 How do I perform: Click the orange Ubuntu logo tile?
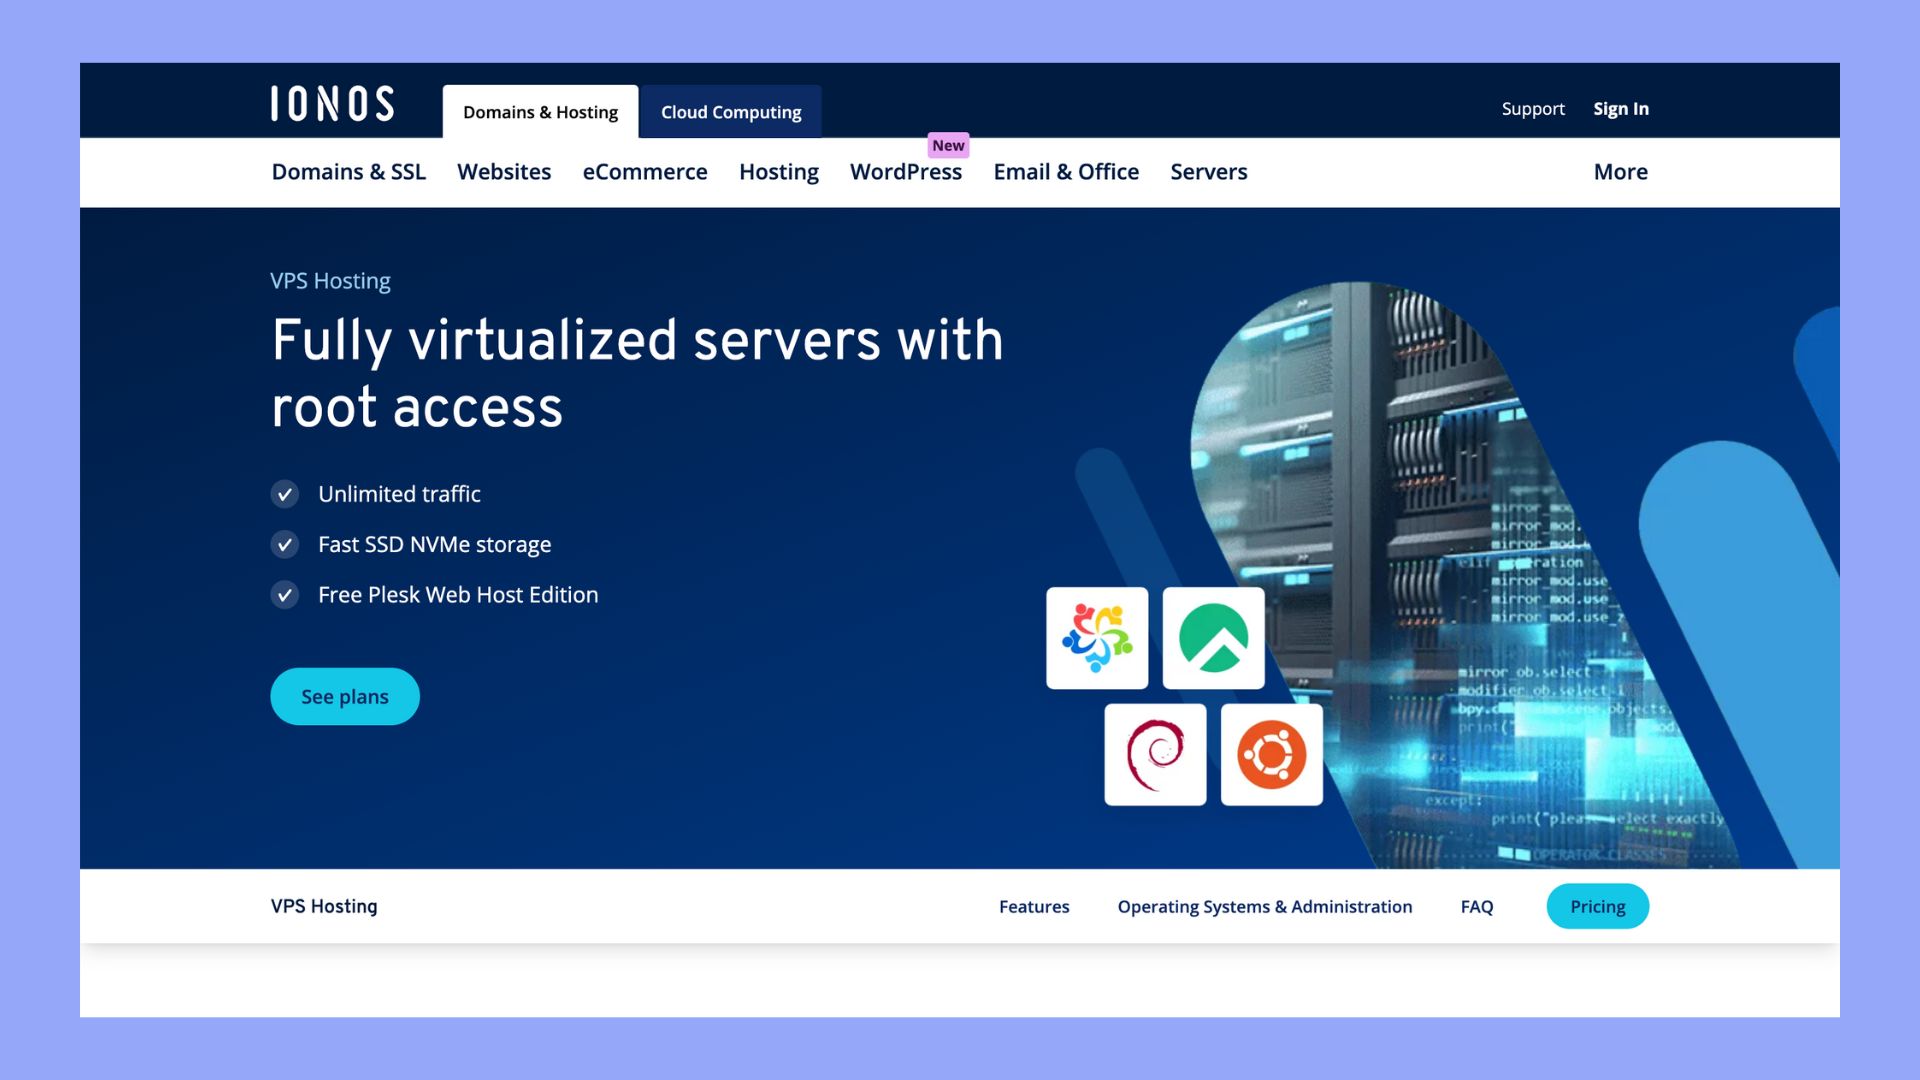click(x=1271, y=755)
